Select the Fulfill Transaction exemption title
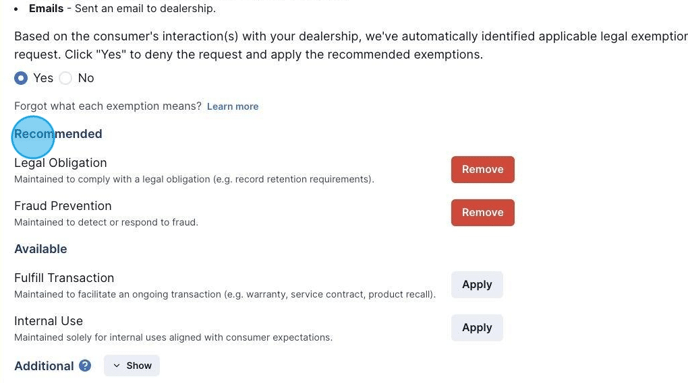 point(64,278)
